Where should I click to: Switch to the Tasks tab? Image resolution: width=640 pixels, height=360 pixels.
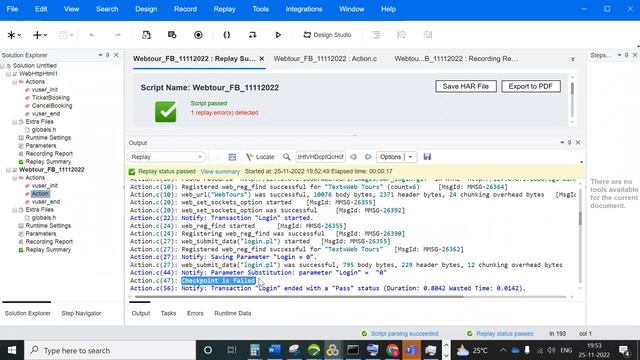168,313
